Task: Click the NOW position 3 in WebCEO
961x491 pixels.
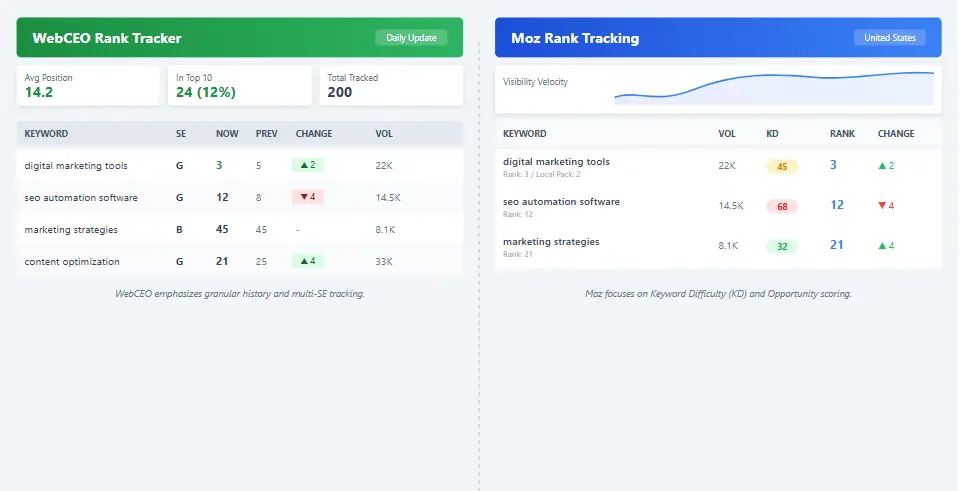Action: tap(219, 165)
